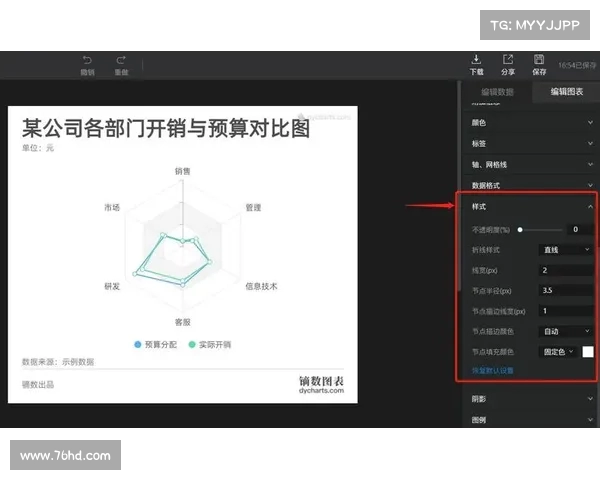
Task: Expand the 标签 section
Action: (x=530, y=143)
